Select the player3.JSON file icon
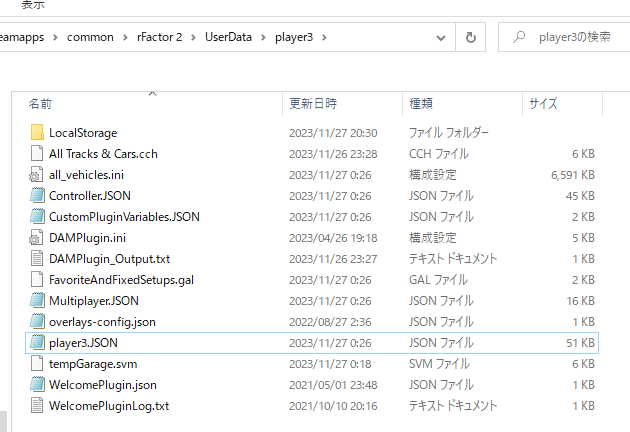This screenshot has height=432, width=630. pos(37,343)
